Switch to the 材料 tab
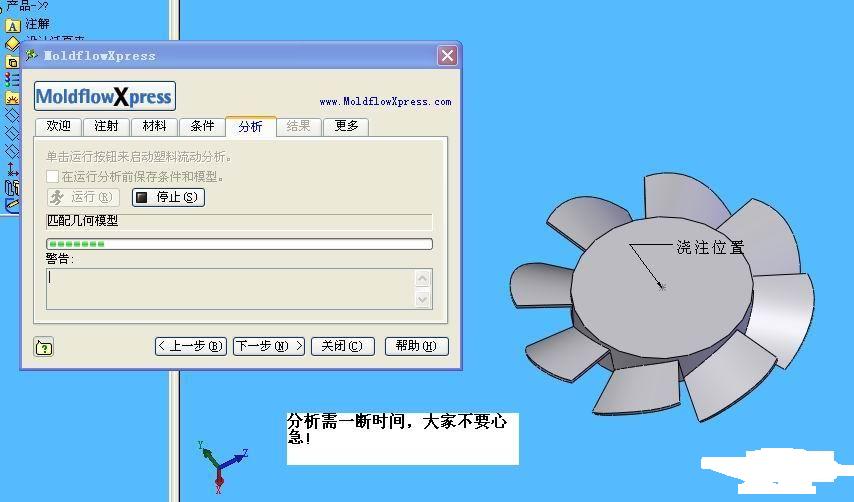The image size is (854, 502). click(154, 126)
